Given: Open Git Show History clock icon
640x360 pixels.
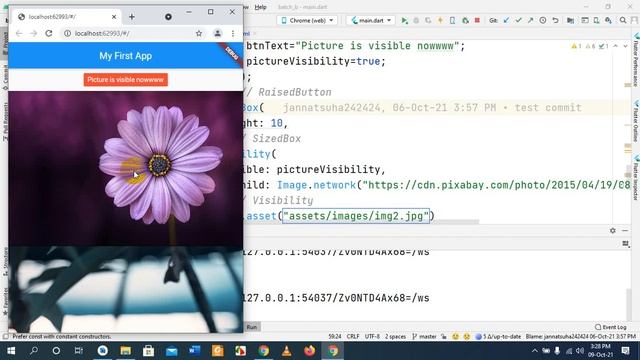Looking at the screenshot, I should [x=542, y=20].
